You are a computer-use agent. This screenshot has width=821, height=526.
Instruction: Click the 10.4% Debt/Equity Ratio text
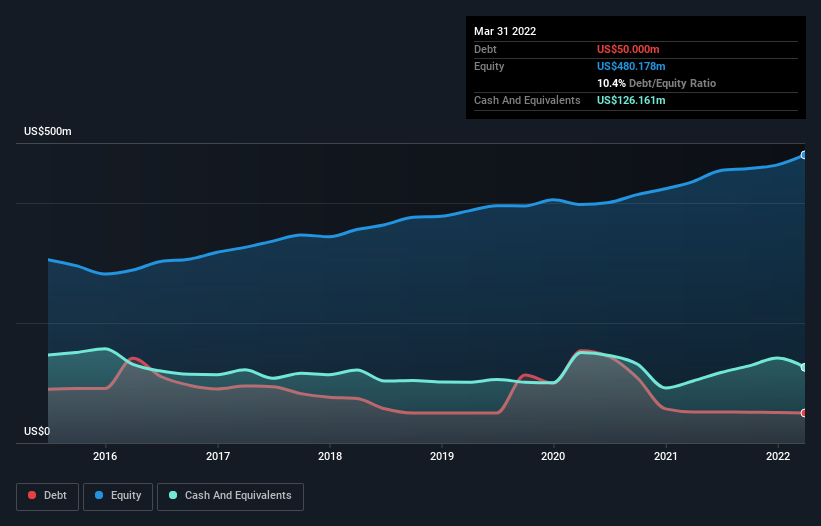(x=657, y=83)
